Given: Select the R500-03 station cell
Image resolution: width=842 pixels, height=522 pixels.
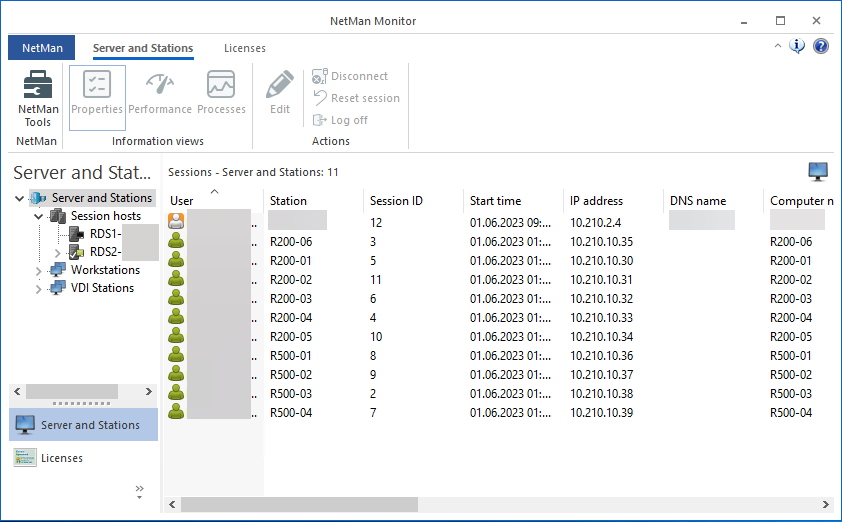Looking at the screenshot, I should point(291,394).
